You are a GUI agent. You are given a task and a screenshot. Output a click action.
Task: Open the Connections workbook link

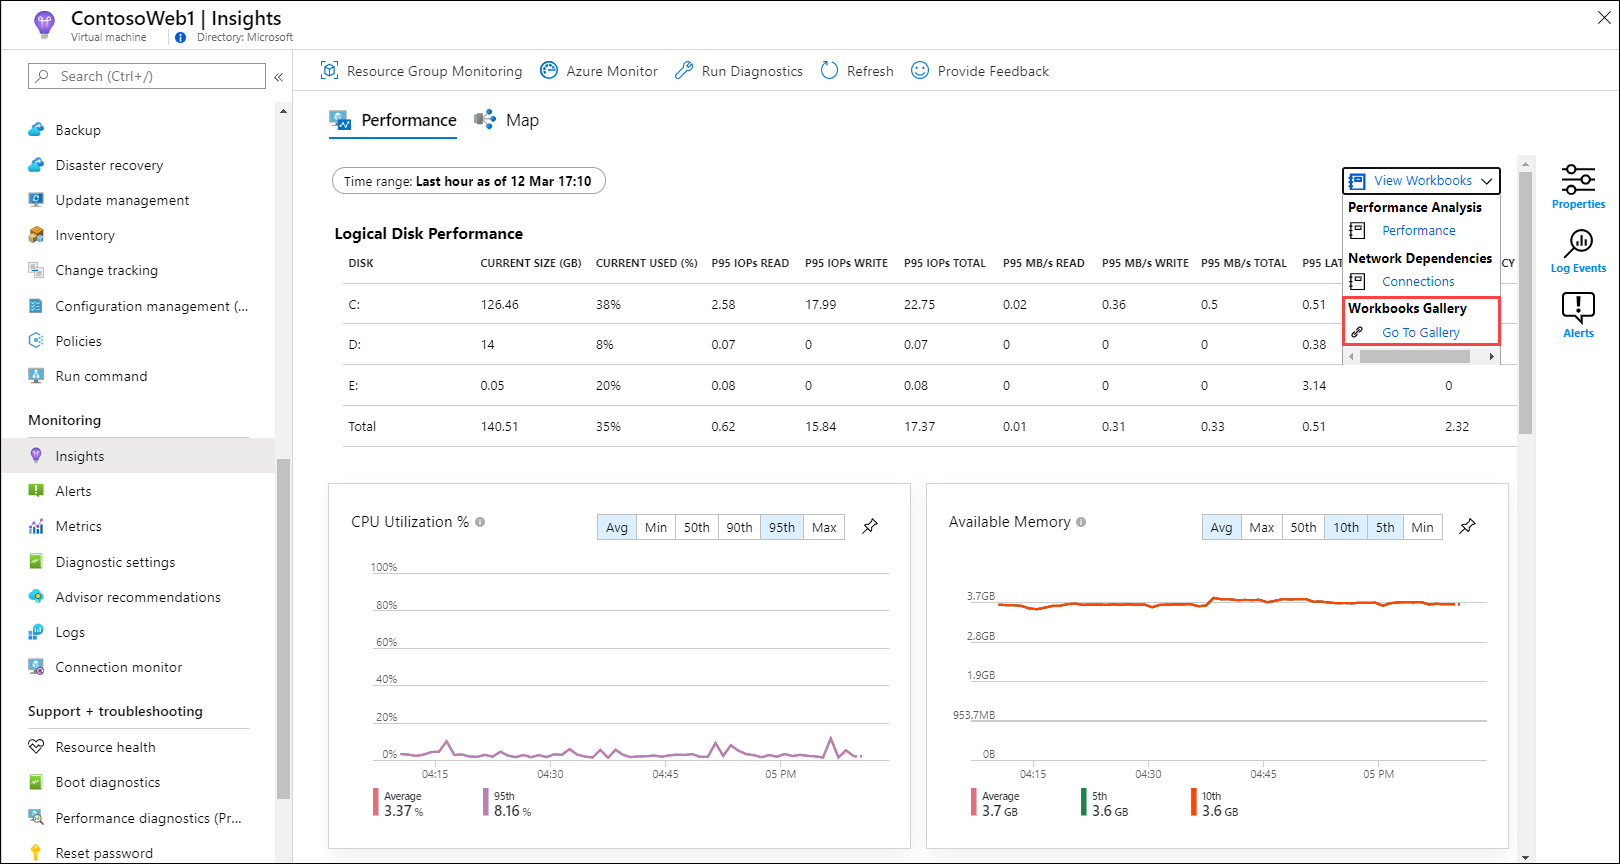(x=1418, y=282)
